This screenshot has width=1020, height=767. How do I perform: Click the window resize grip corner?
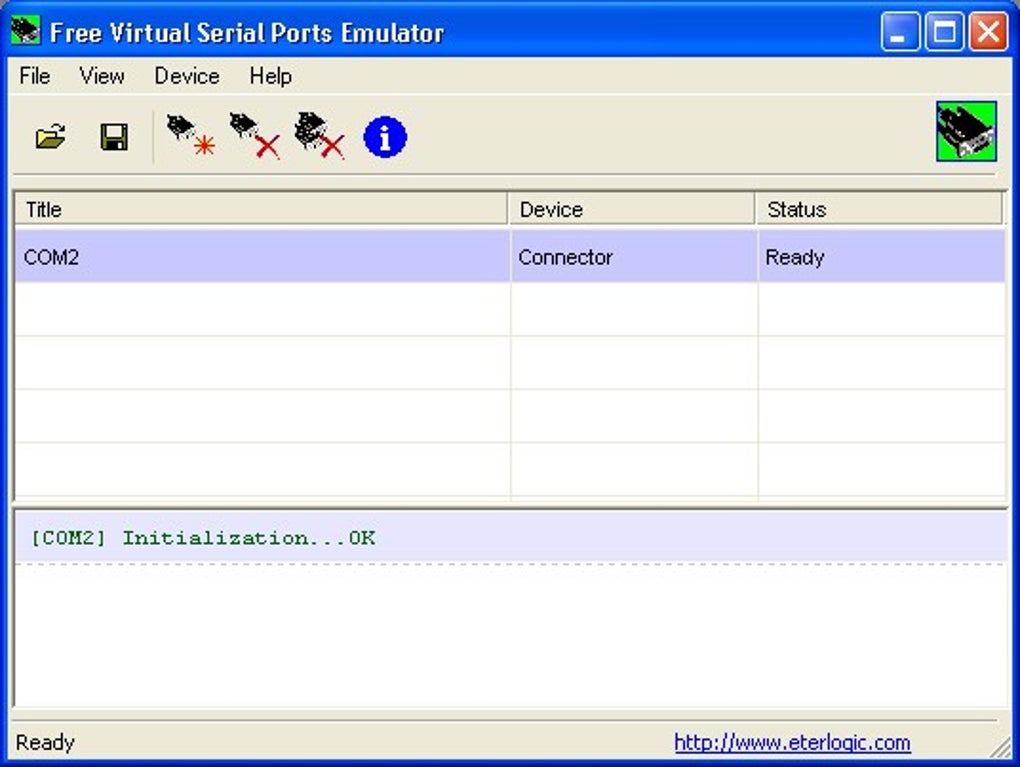1000,747
